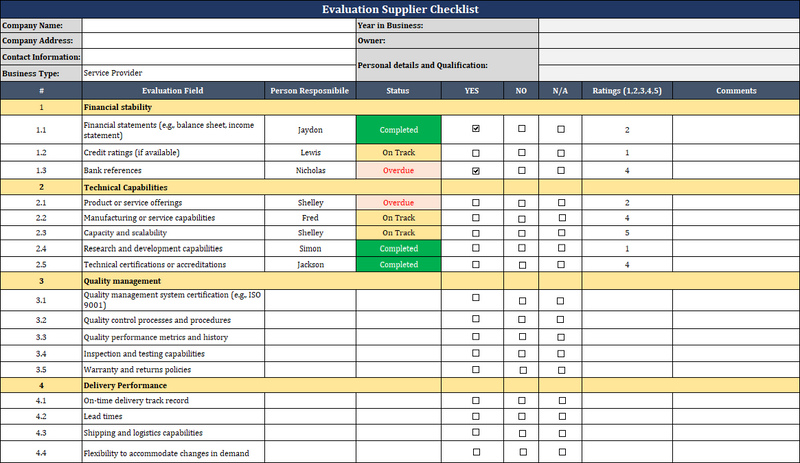800x463 pixels.
Task: Select Overdue status for Bank references
Action: pyautogui.click(x=398, y=170)
